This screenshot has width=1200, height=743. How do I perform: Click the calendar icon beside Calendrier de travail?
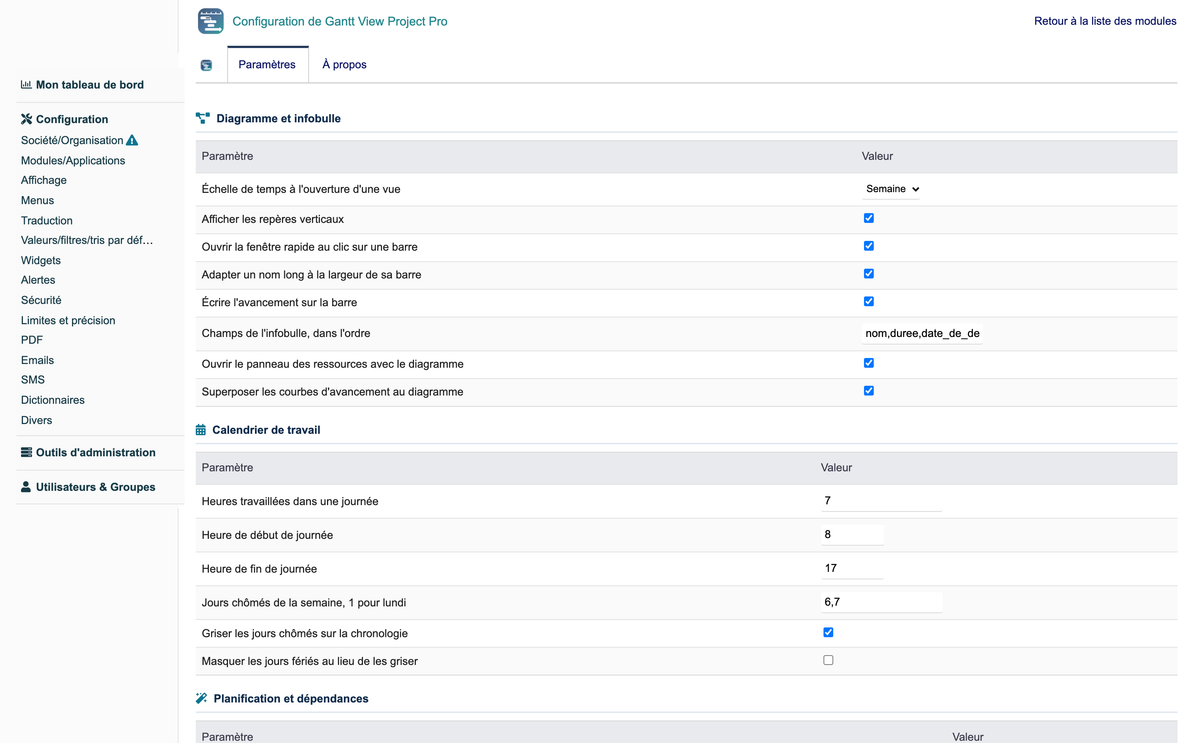(201, 430)
